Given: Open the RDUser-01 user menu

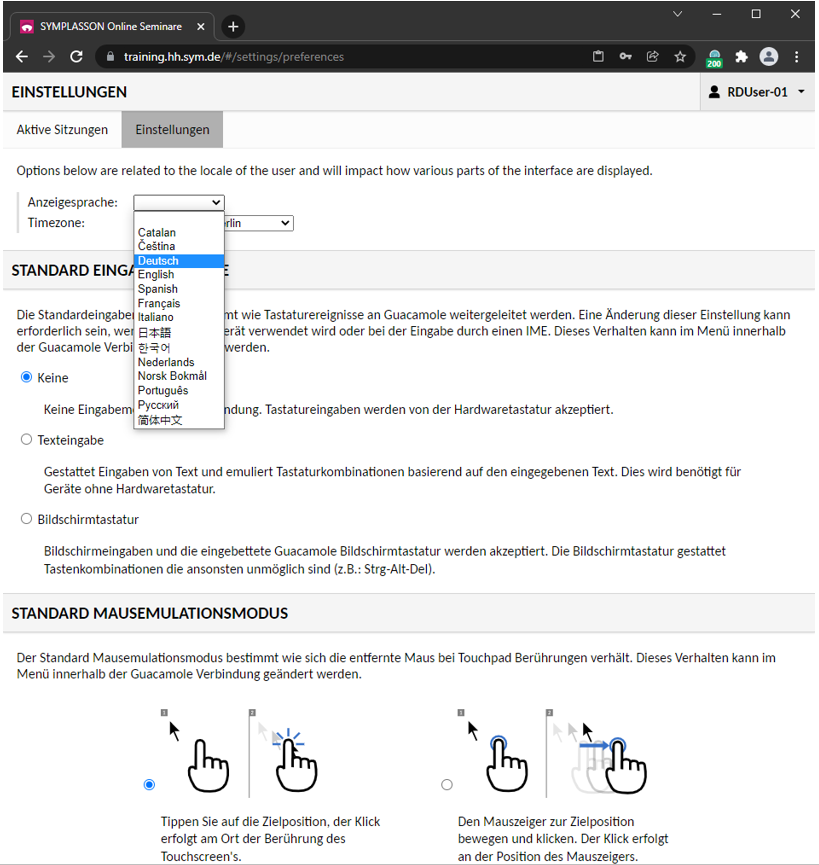Looking at the screenshot, I should pos(757,92).
